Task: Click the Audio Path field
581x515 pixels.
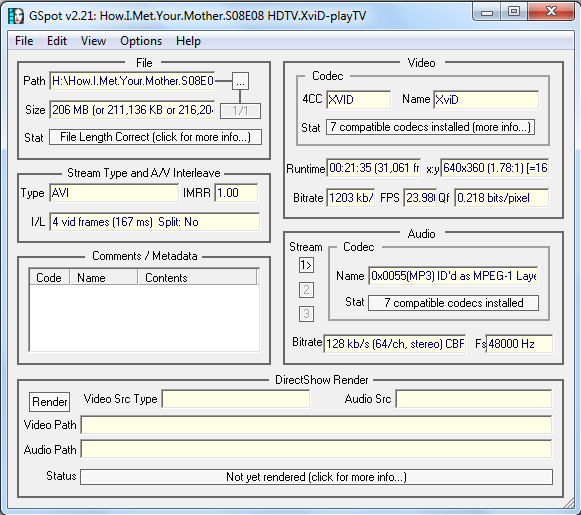Action: click(x=316, y=449)
